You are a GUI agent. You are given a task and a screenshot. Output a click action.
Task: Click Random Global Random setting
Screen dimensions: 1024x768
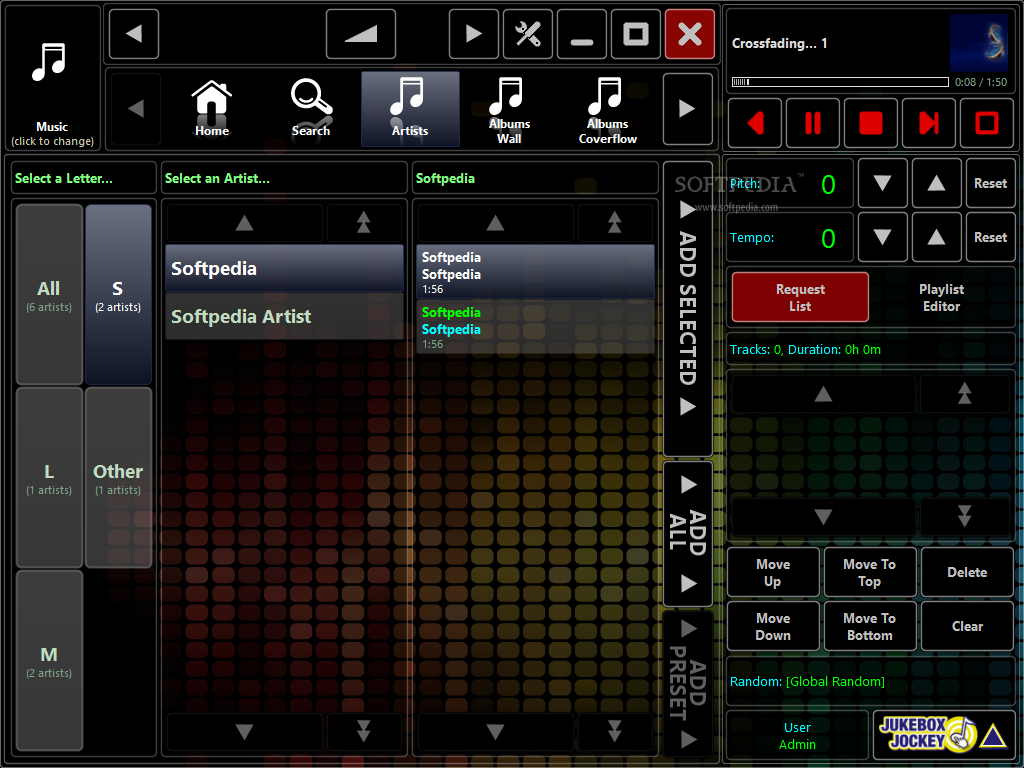pos(870,681)
